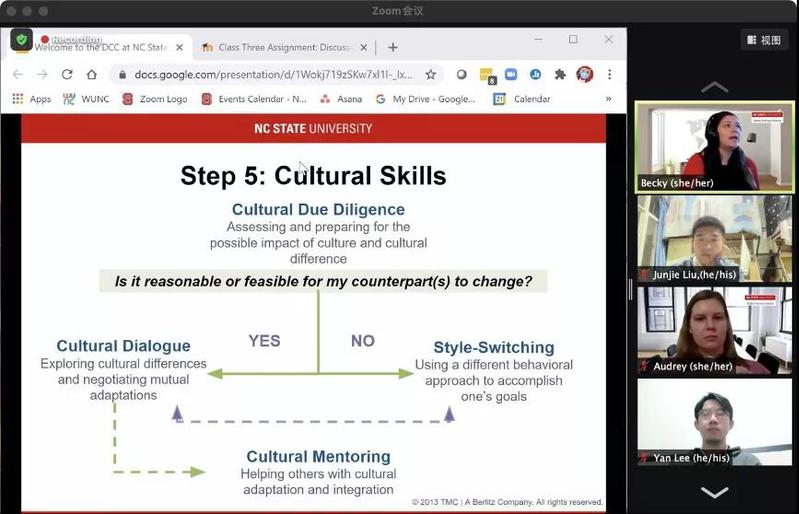
Task: Go to the browser home page icon
Action: pos(92,74)
